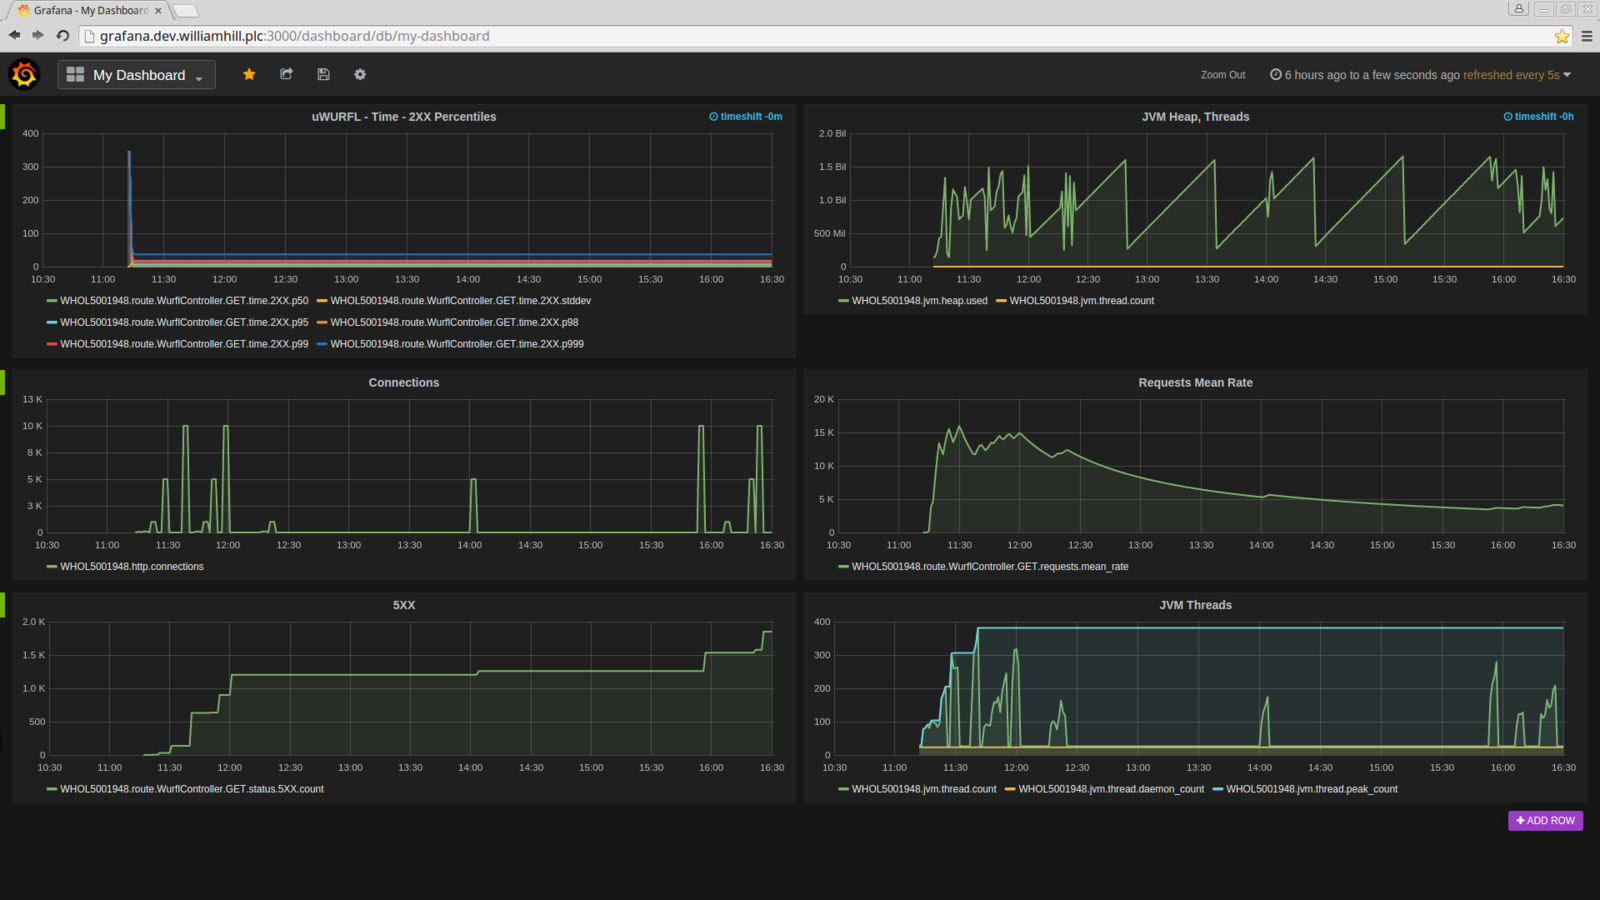Open Requests Mean Rate panel title menu
Image resolution: width=1600 pixels, height=900 pixels.
click(x=1195, y=383)
